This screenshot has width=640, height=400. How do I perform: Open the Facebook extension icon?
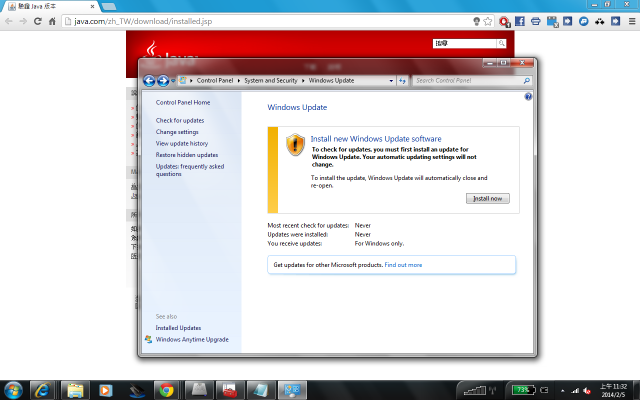pyautogui.click(x=520, y=21)
